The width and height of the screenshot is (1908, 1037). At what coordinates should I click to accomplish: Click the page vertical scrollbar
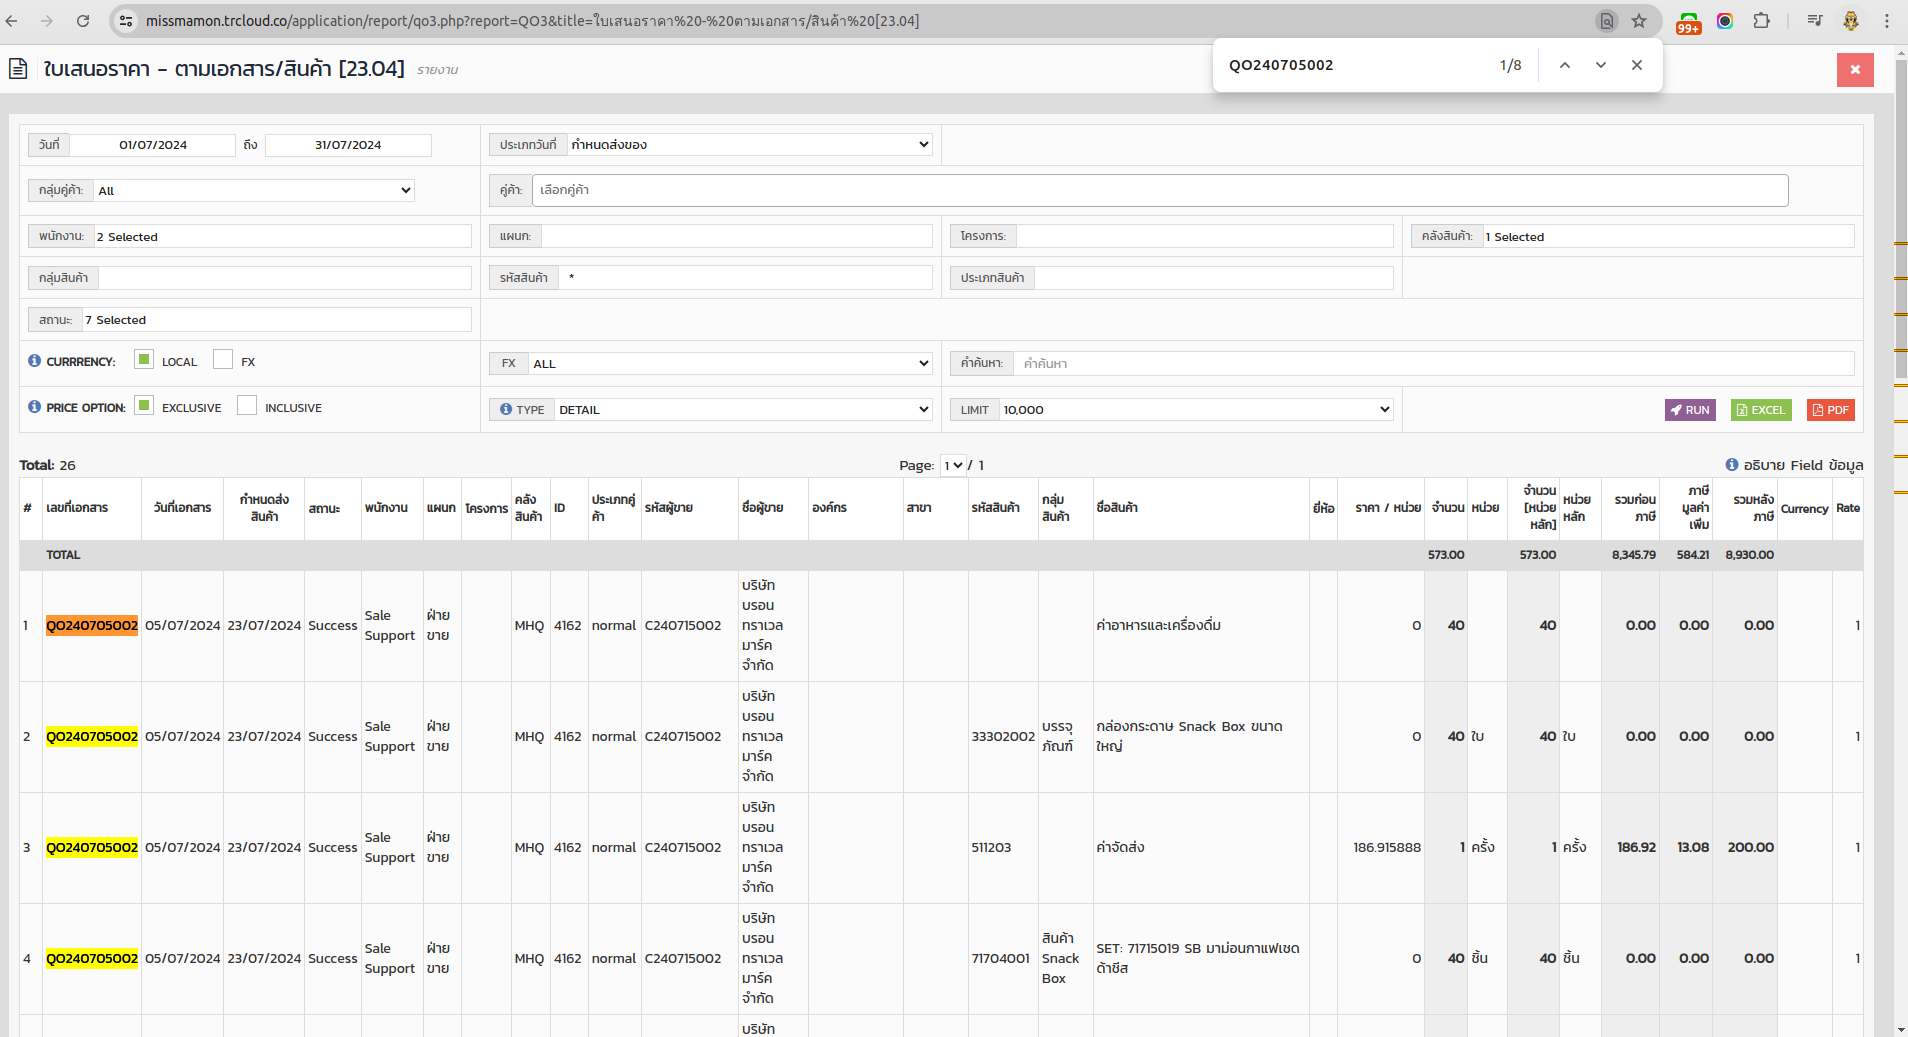(x=1901, y=220)
